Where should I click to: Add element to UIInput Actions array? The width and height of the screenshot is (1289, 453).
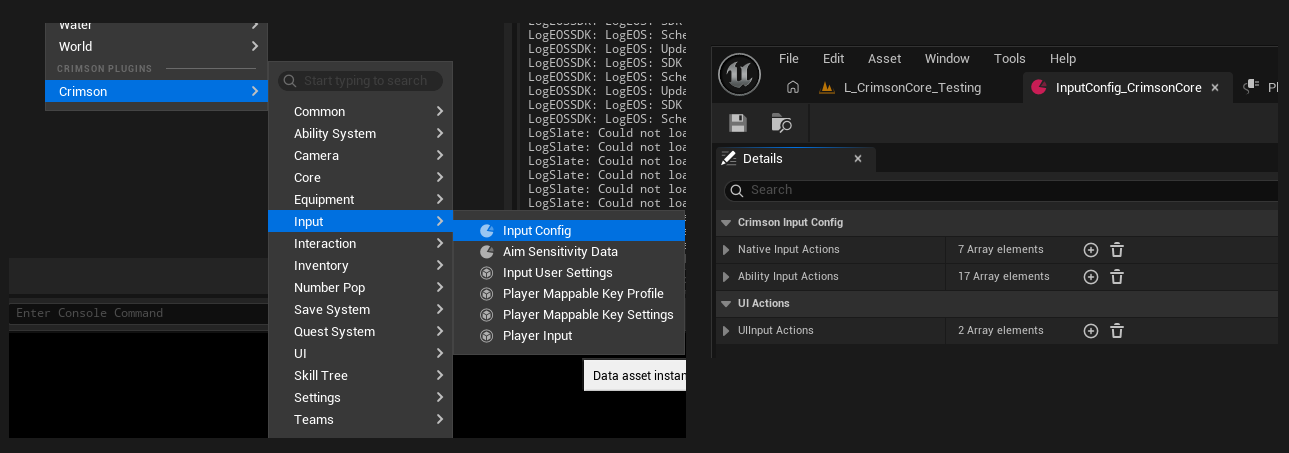tap(1091, 331)
